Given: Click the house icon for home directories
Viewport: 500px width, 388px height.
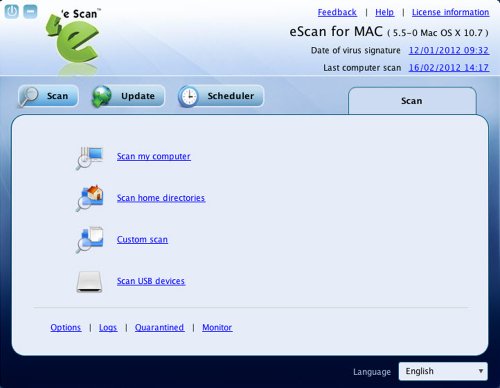Looking at the screenshot, I should click(x=89, y=198).
